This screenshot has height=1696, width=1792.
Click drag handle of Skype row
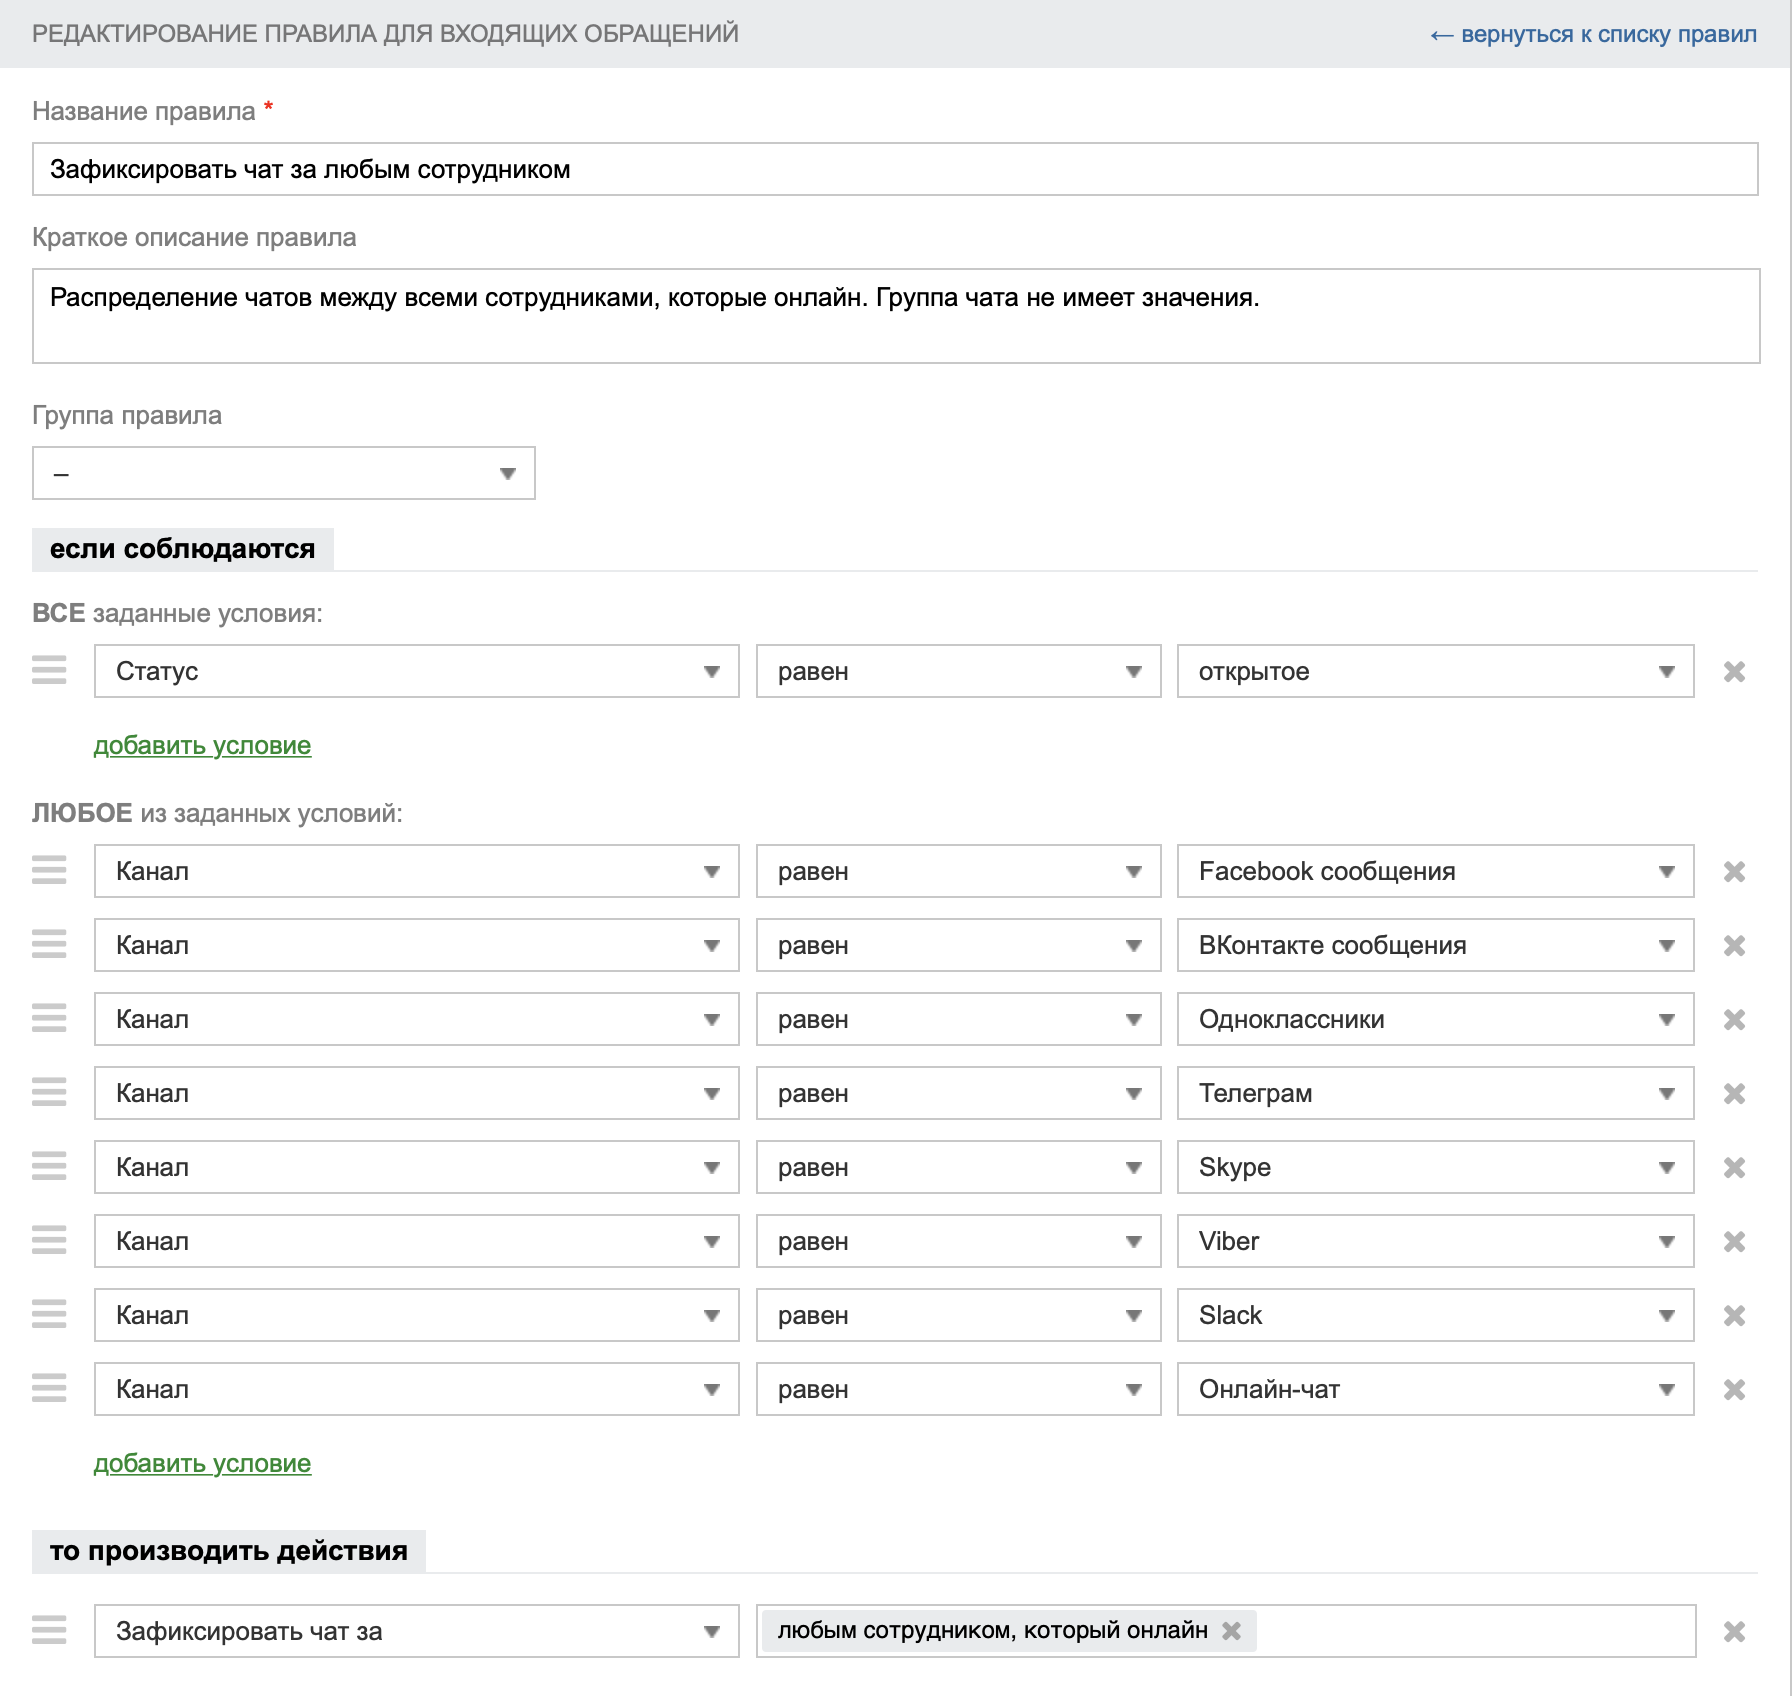(x=49, y=1166)
